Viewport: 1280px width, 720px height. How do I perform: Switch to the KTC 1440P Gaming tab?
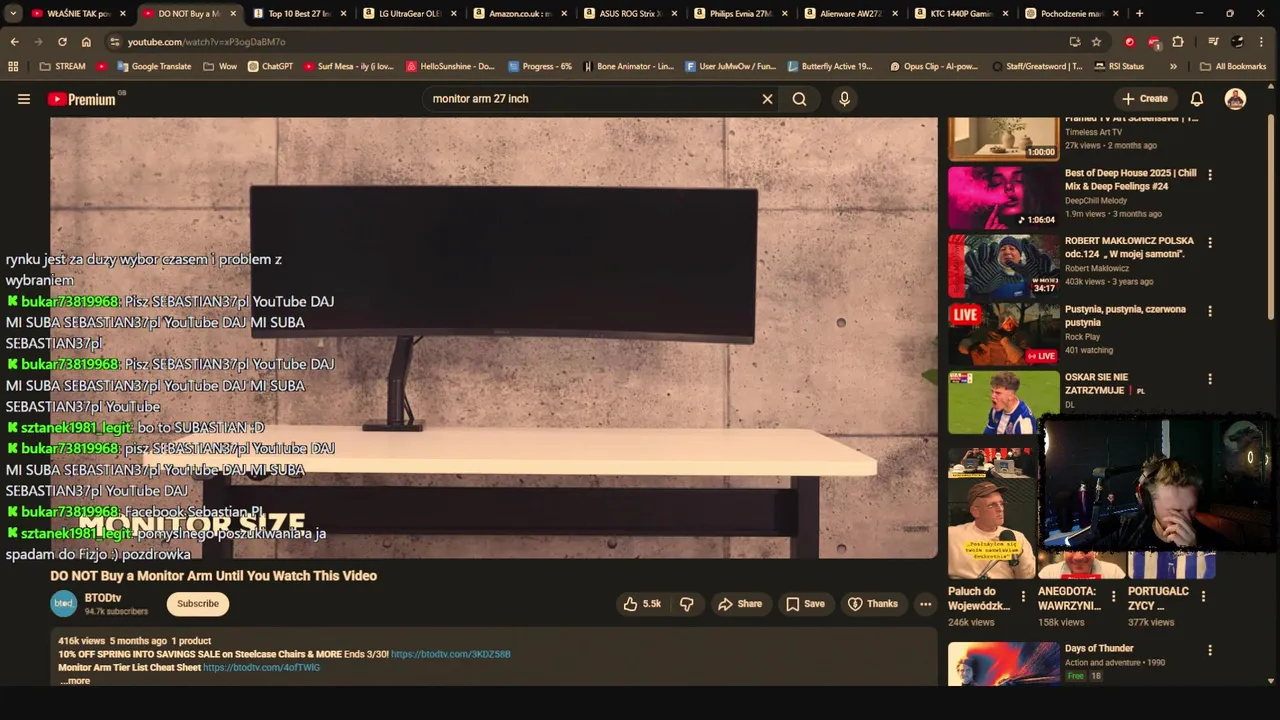[x=959, y=14]
